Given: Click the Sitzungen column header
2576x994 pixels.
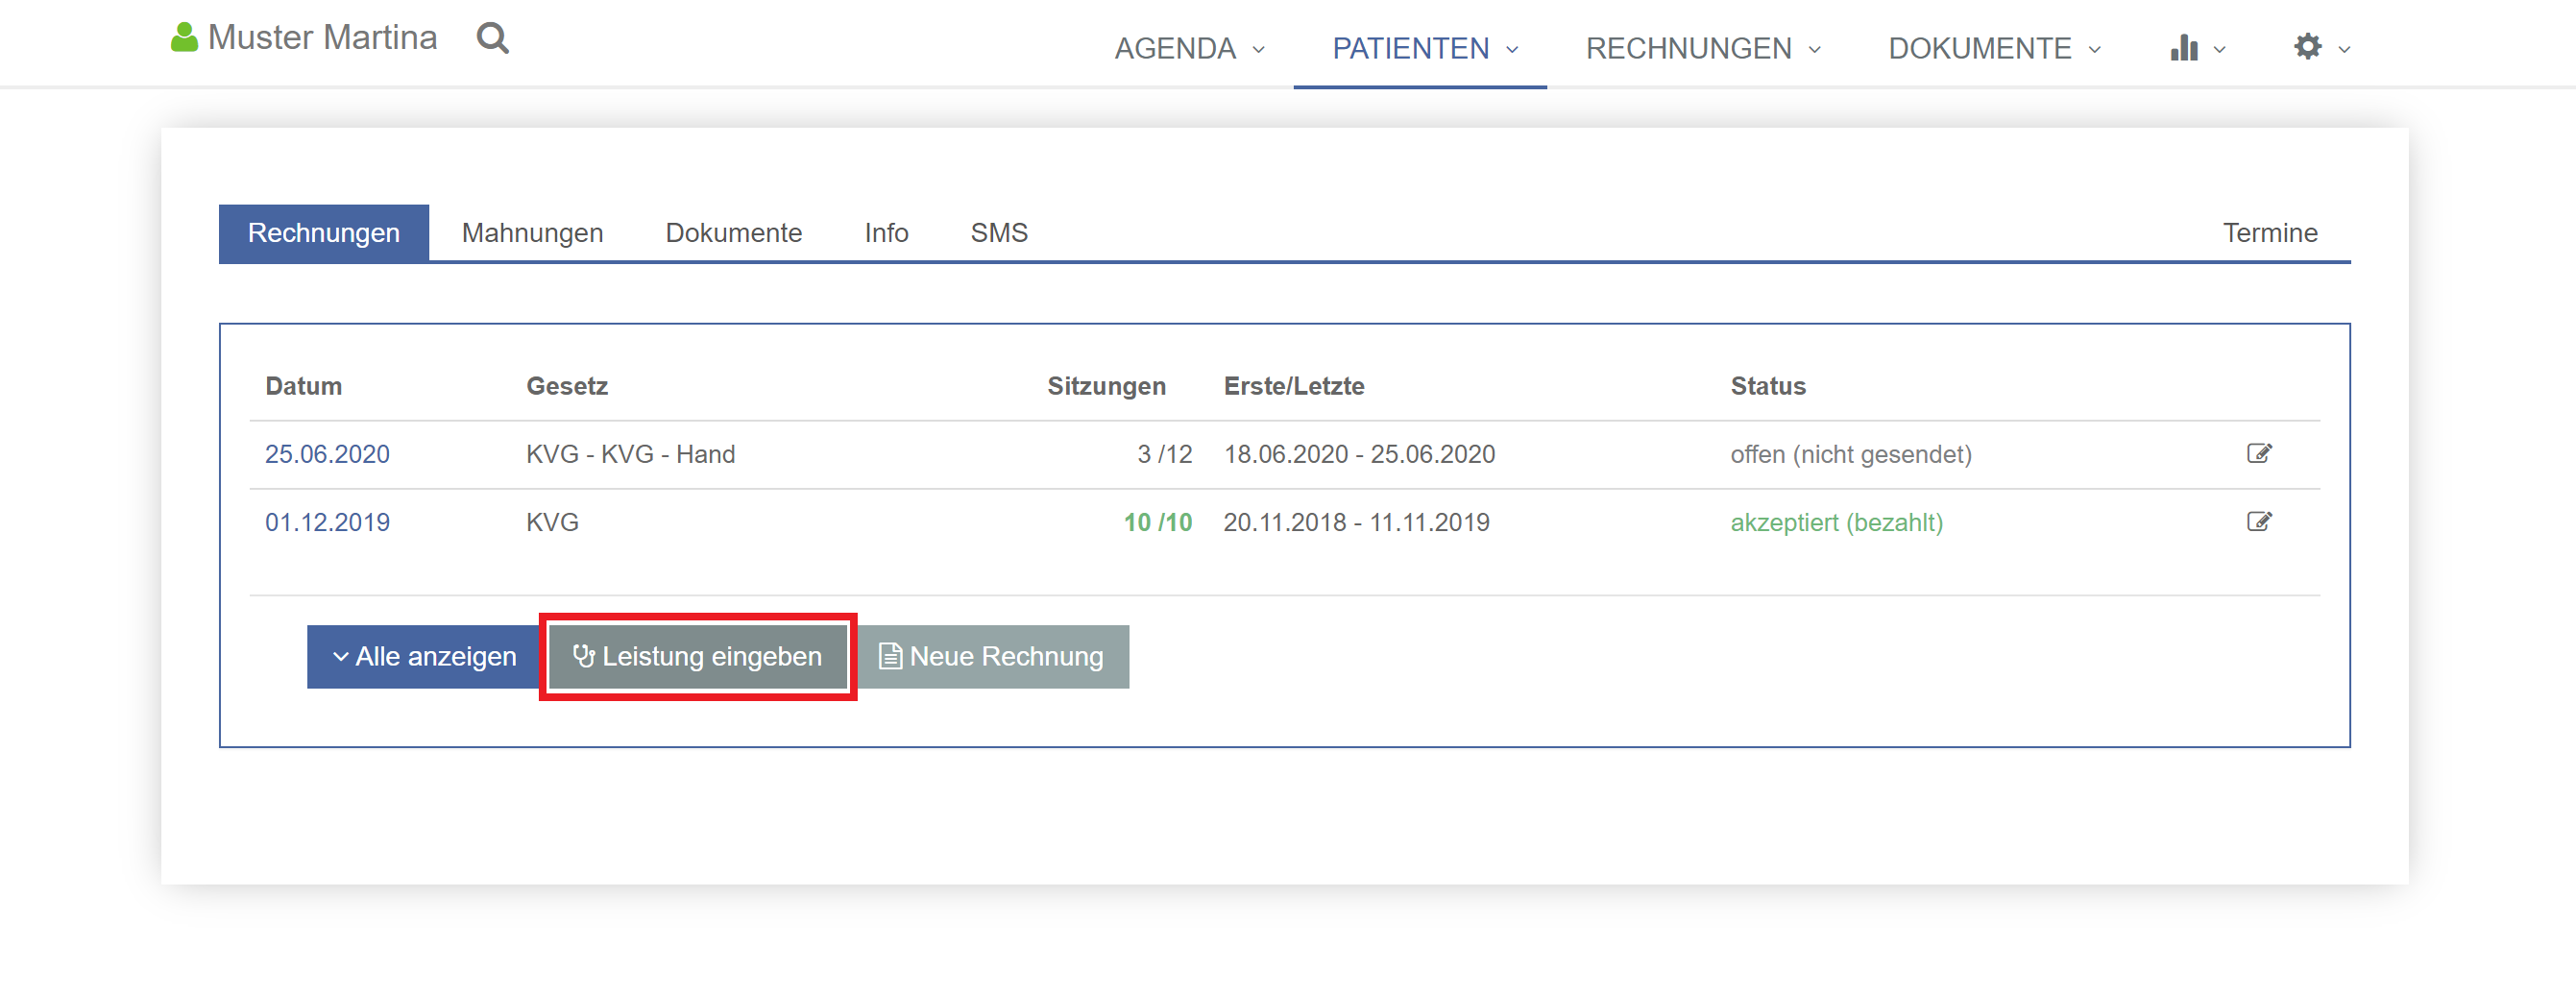Looking at the screenshot, I should [1106, 386].
